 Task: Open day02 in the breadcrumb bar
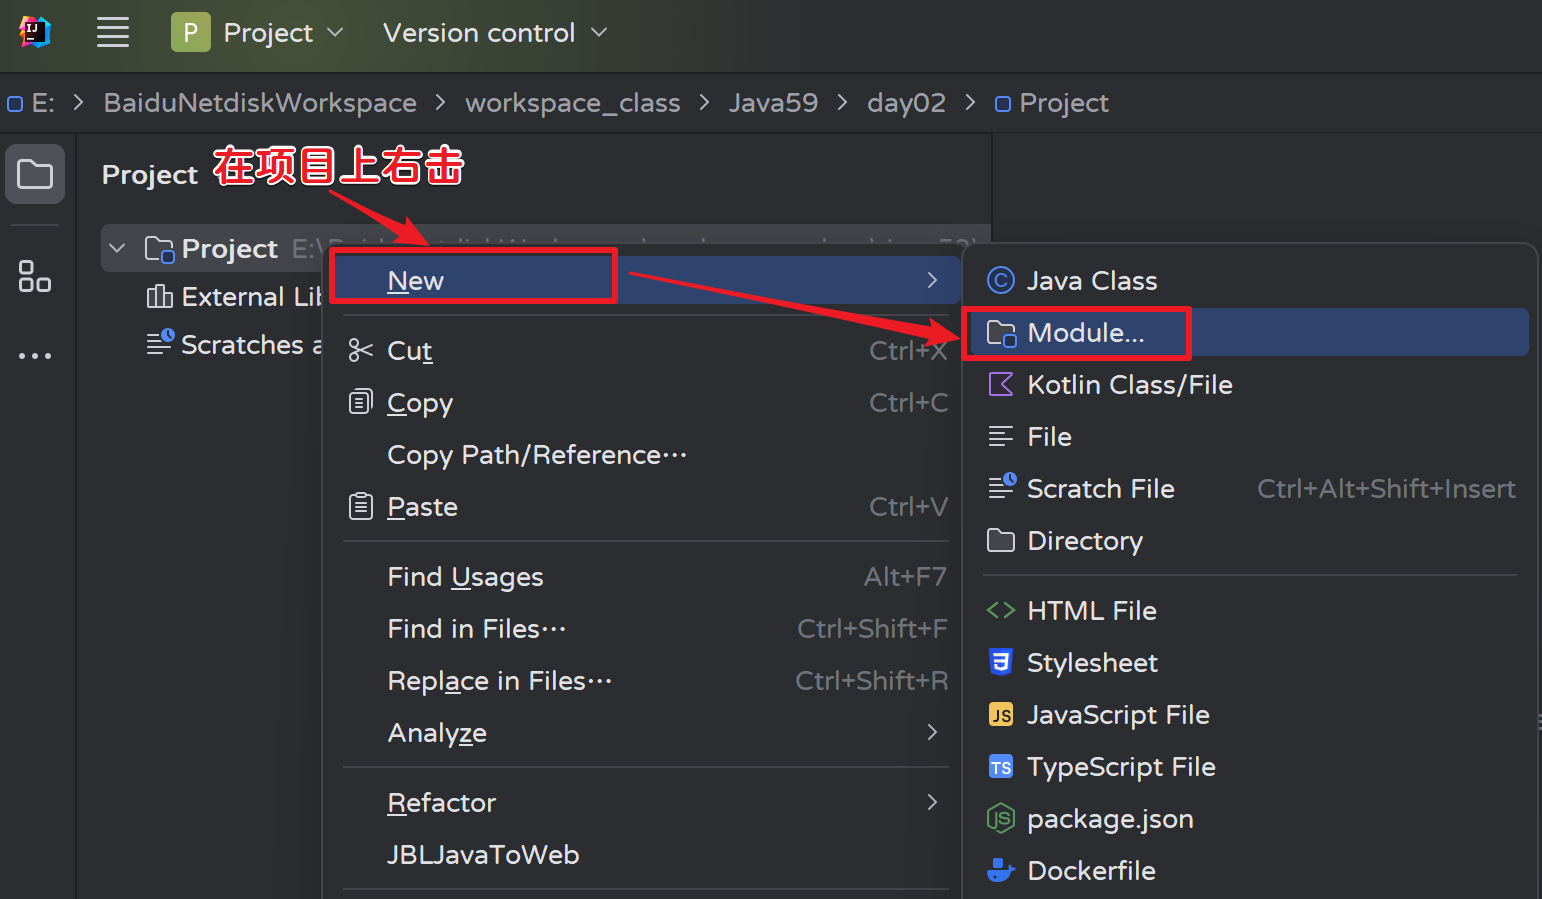coord(906,102)
